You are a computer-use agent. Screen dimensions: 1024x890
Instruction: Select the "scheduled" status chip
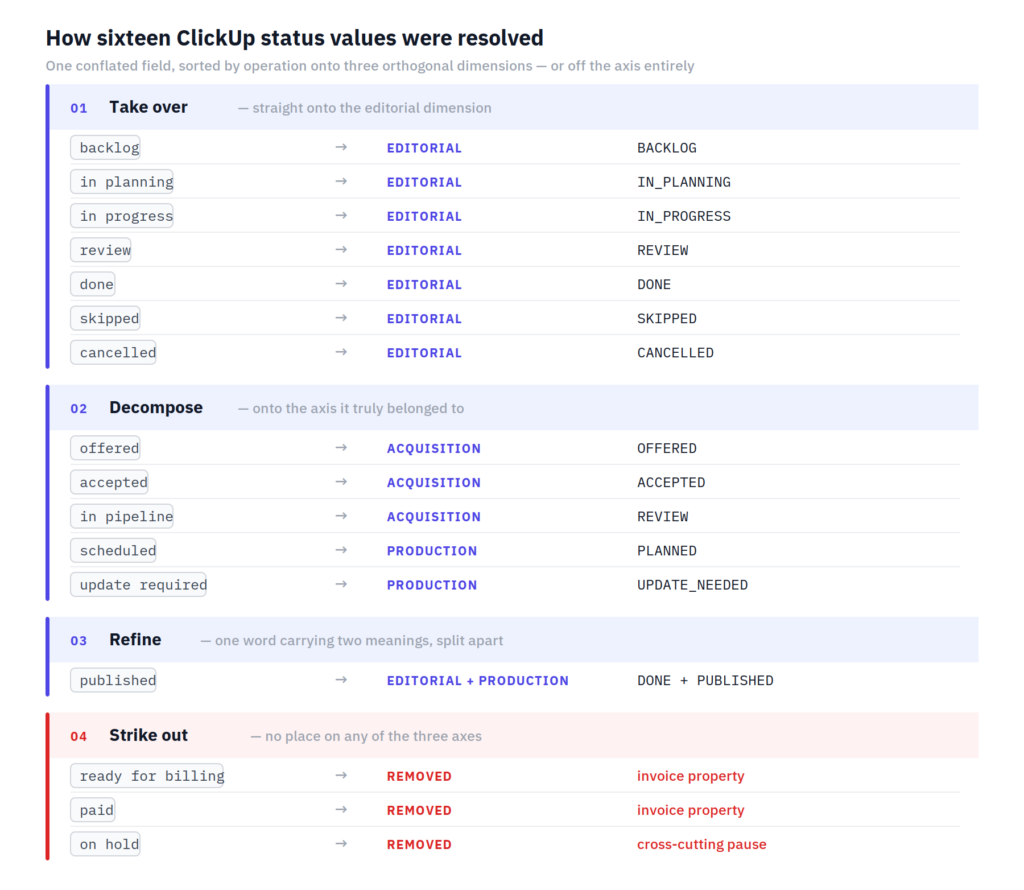tap(114, 550)
